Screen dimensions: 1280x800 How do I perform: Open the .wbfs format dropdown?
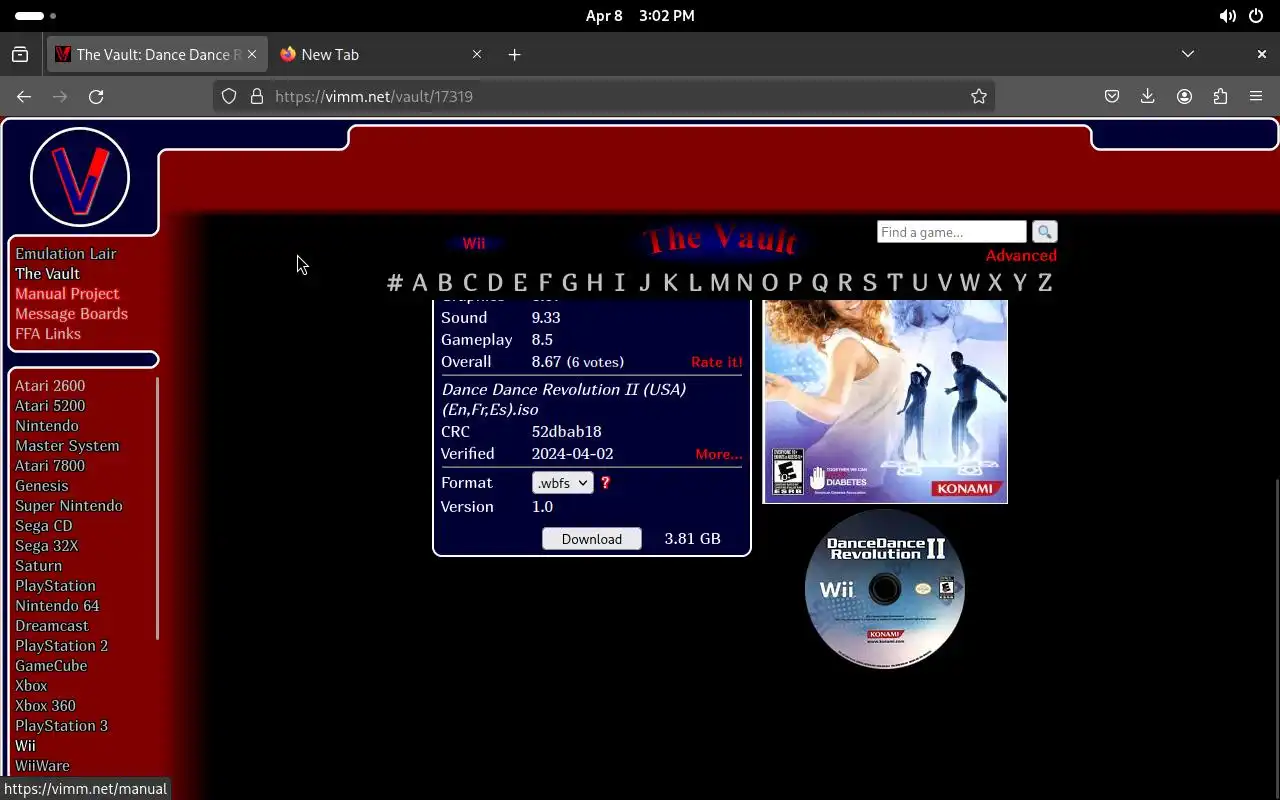562,482
